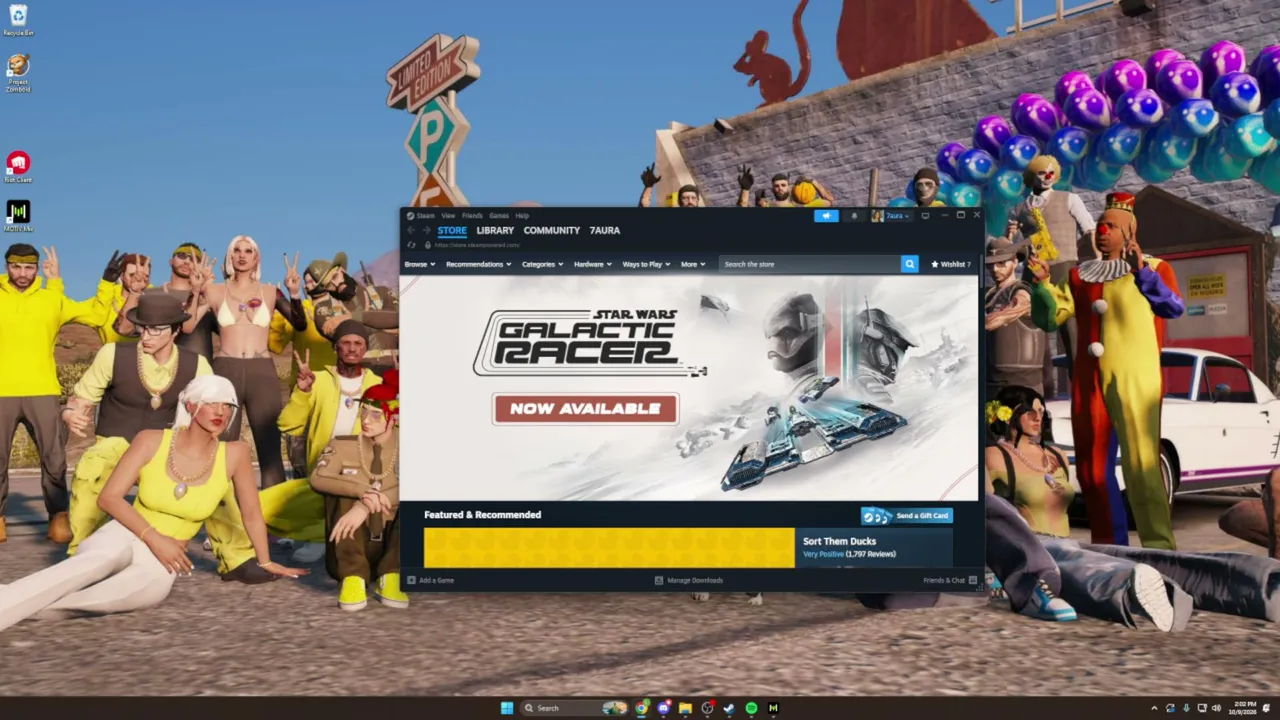The height and width of the screenshot is (720, 1280).
Task: Click the Sort Them Ducks title
Action: coord(839,541)
